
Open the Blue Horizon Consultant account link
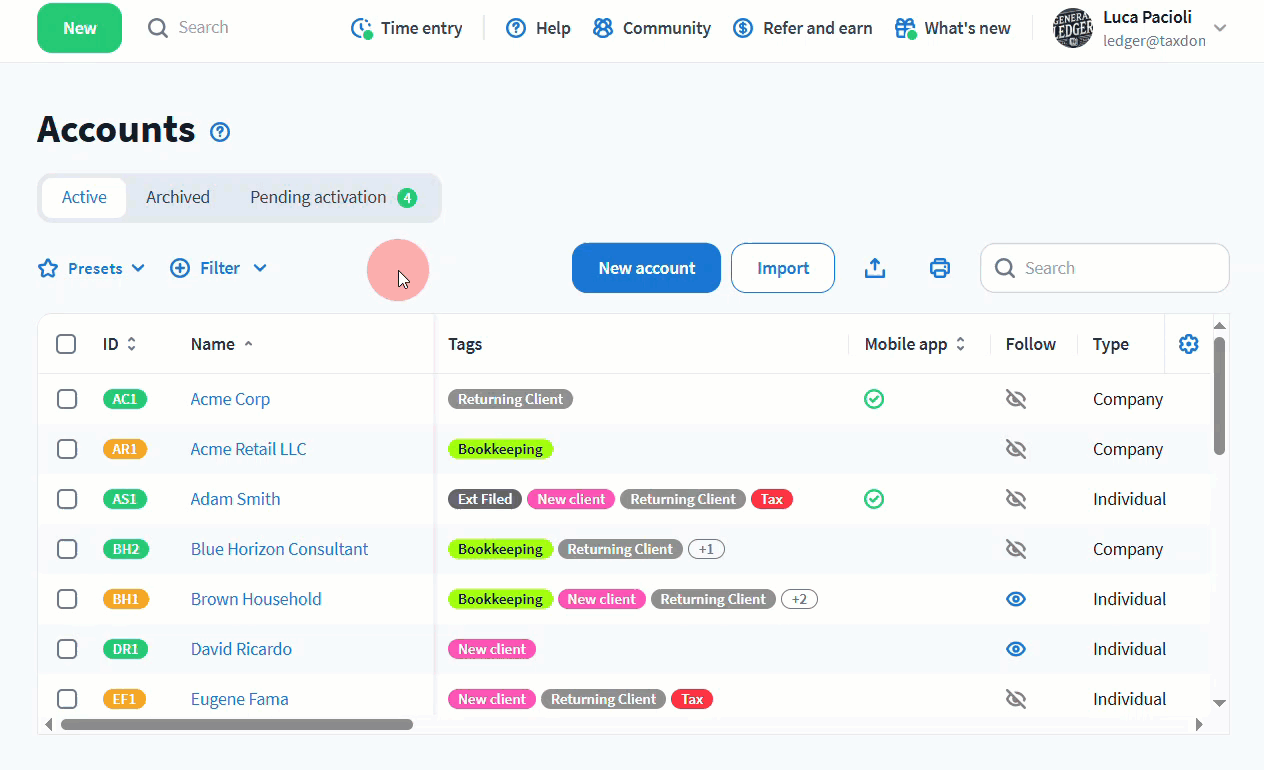[279, 549]
